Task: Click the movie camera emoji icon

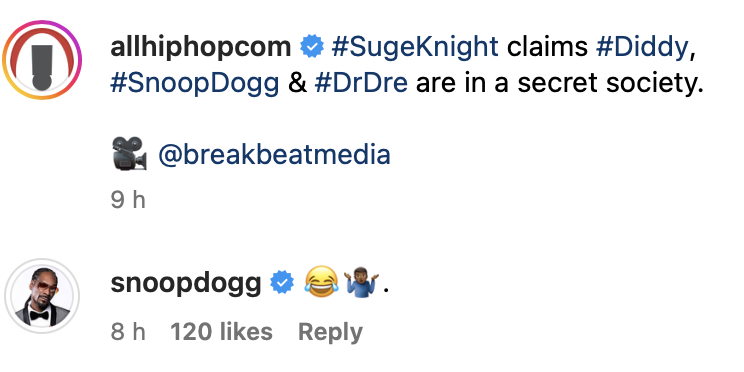Action: tap(129, 153)
